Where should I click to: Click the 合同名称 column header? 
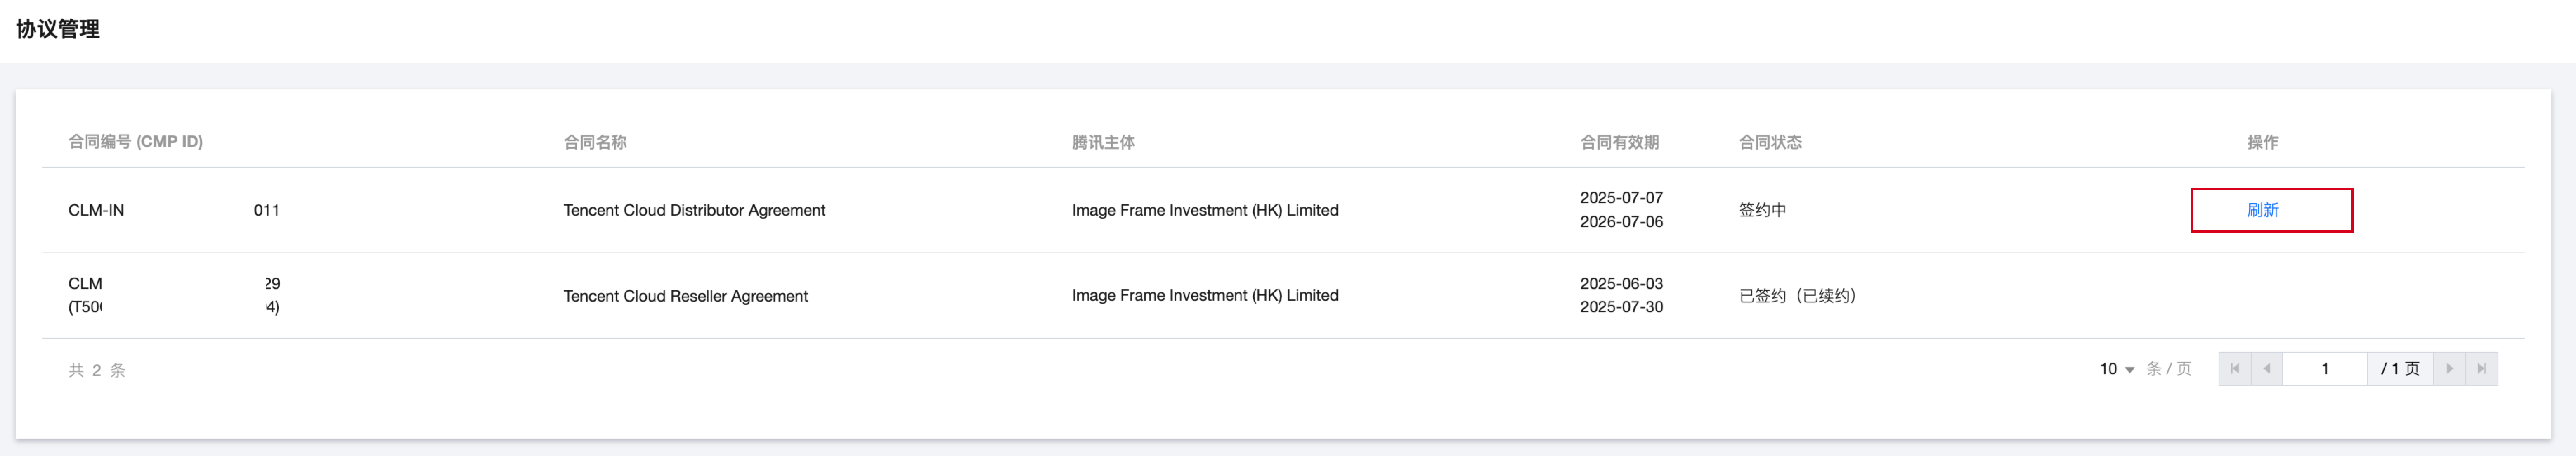[595, 142]
